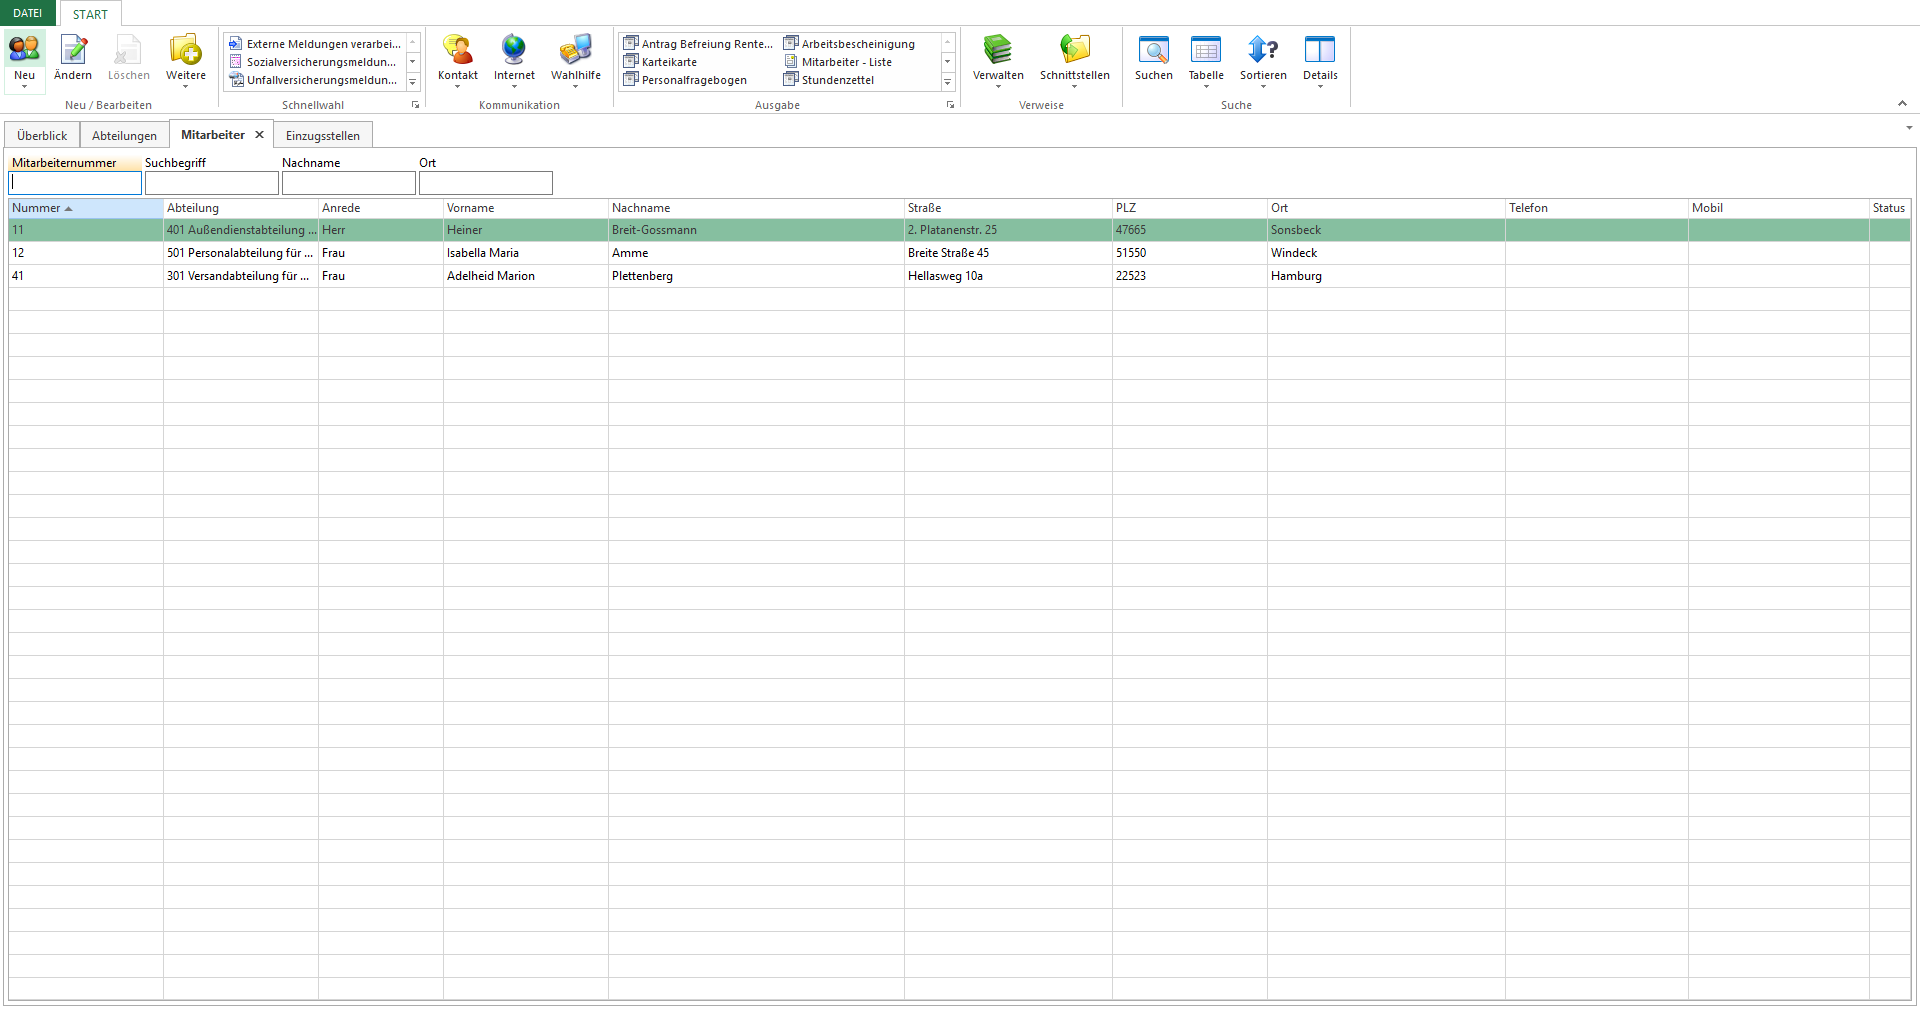The width and height of the screenshot is (1920, 1009).
Task: Open the Schnittstellen icon
Action: (x=1075, y=49)
